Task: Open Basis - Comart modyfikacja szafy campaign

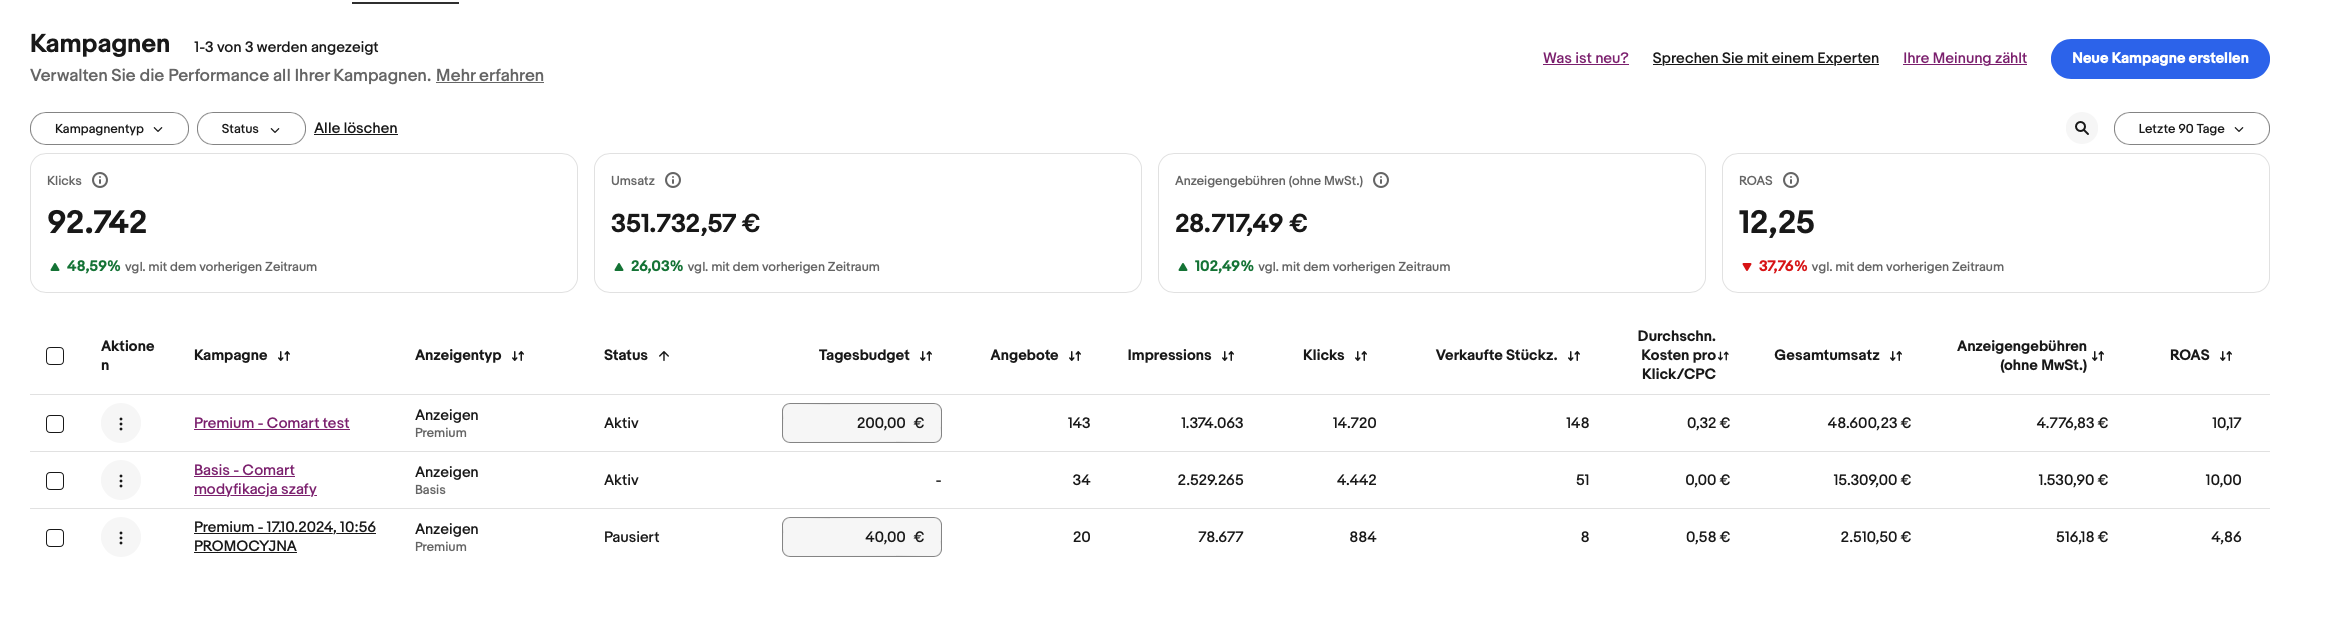Action: tap(255, 479)
